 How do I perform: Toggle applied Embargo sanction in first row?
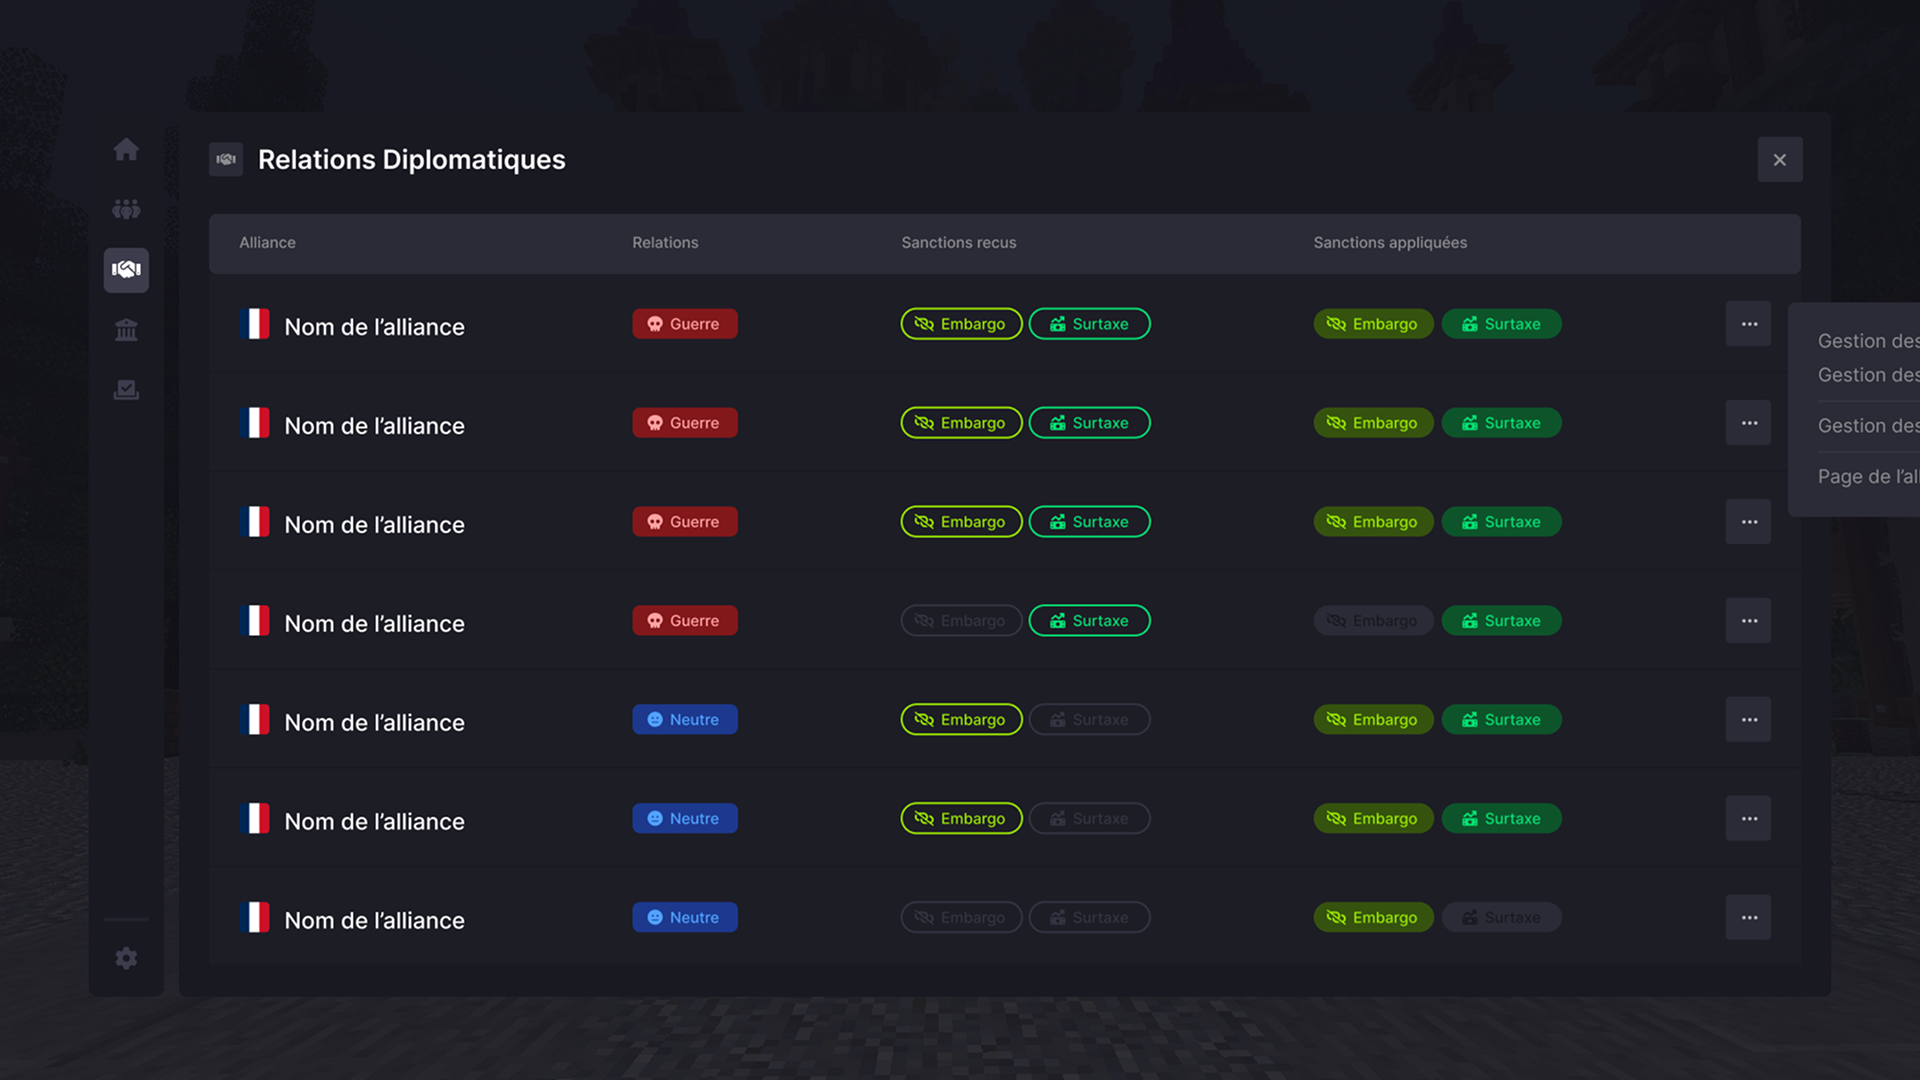click(1373, 324)
